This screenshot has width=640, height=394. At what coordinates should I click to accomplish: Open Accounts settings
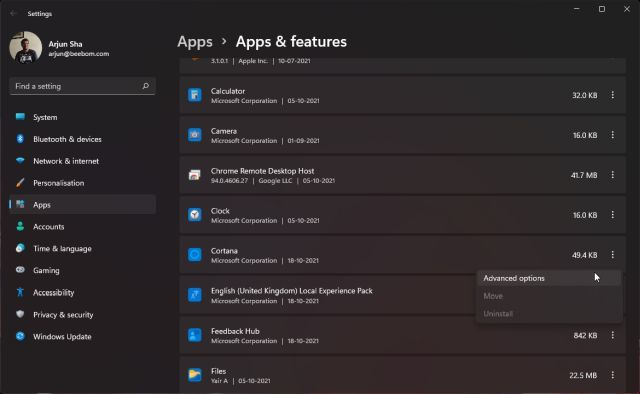[x=82, y=227]
